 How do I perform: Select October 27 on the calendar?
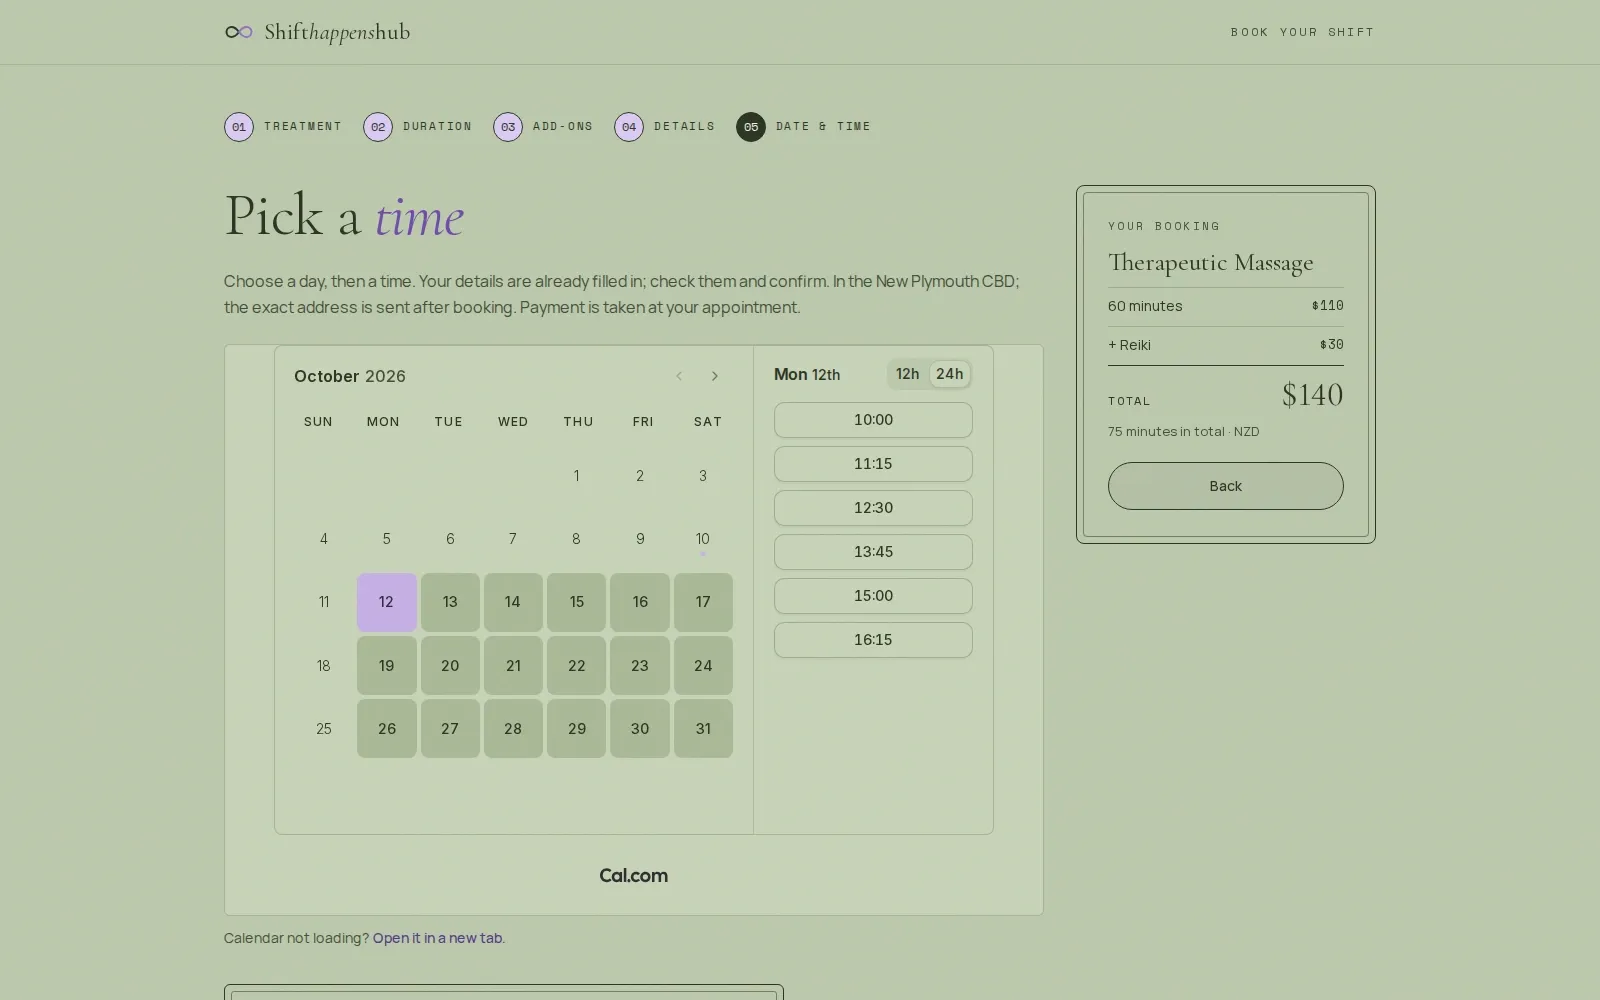(450, 729)
